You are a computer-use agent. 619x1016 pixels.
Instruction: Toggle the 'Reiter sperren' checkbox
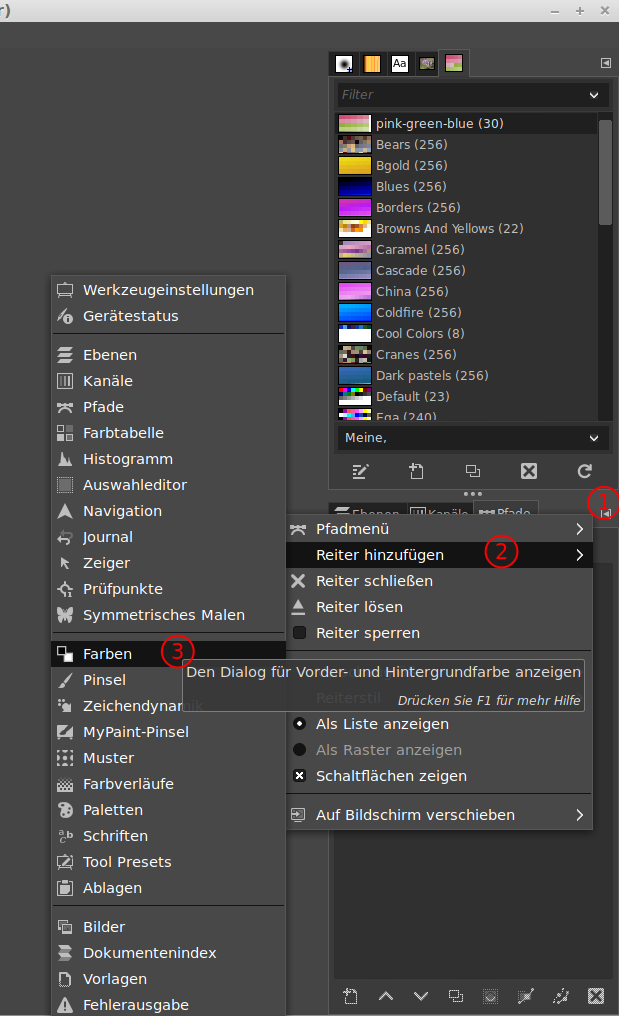[299, 633]
